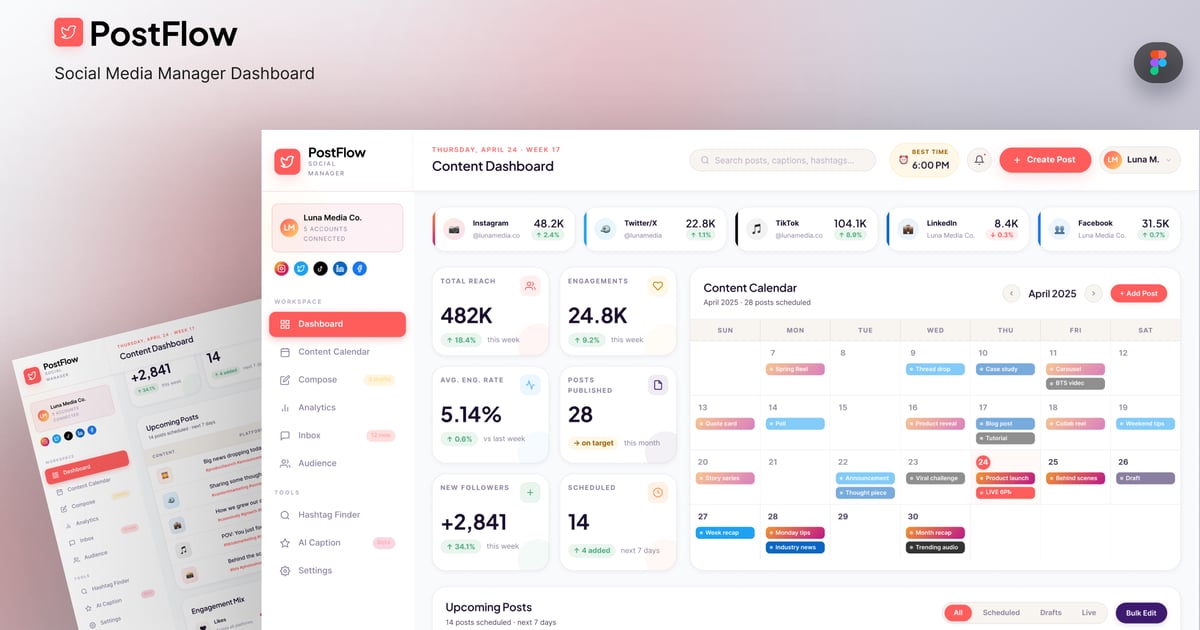
Task: Click the on target badge in Posts Published
Action: pyautogui.click(x=593, y=443)
